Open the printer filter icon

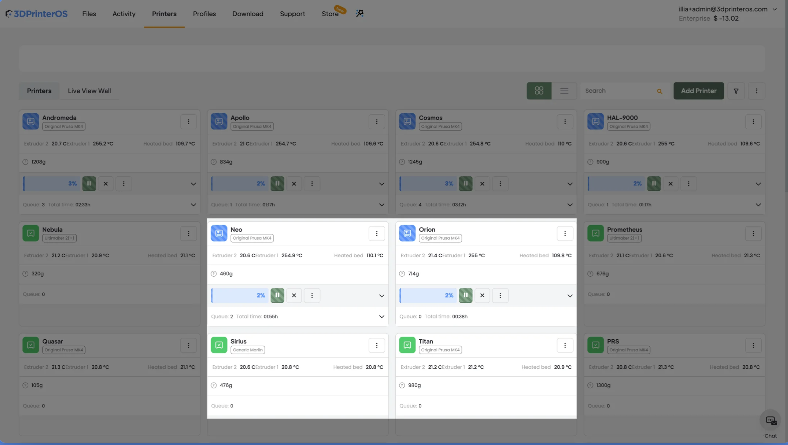[x=736, y=91]
